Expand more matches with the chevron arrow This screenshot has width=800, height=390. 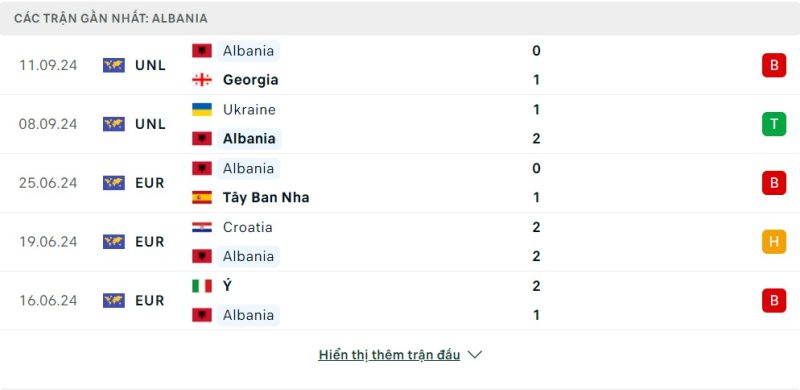tap(474, 355)
